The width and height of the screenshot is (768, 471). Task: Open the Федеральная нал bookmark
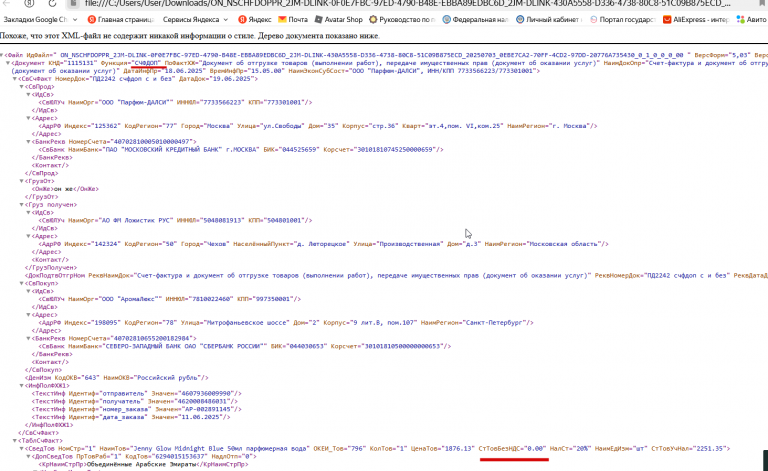[x=476, y=20]
